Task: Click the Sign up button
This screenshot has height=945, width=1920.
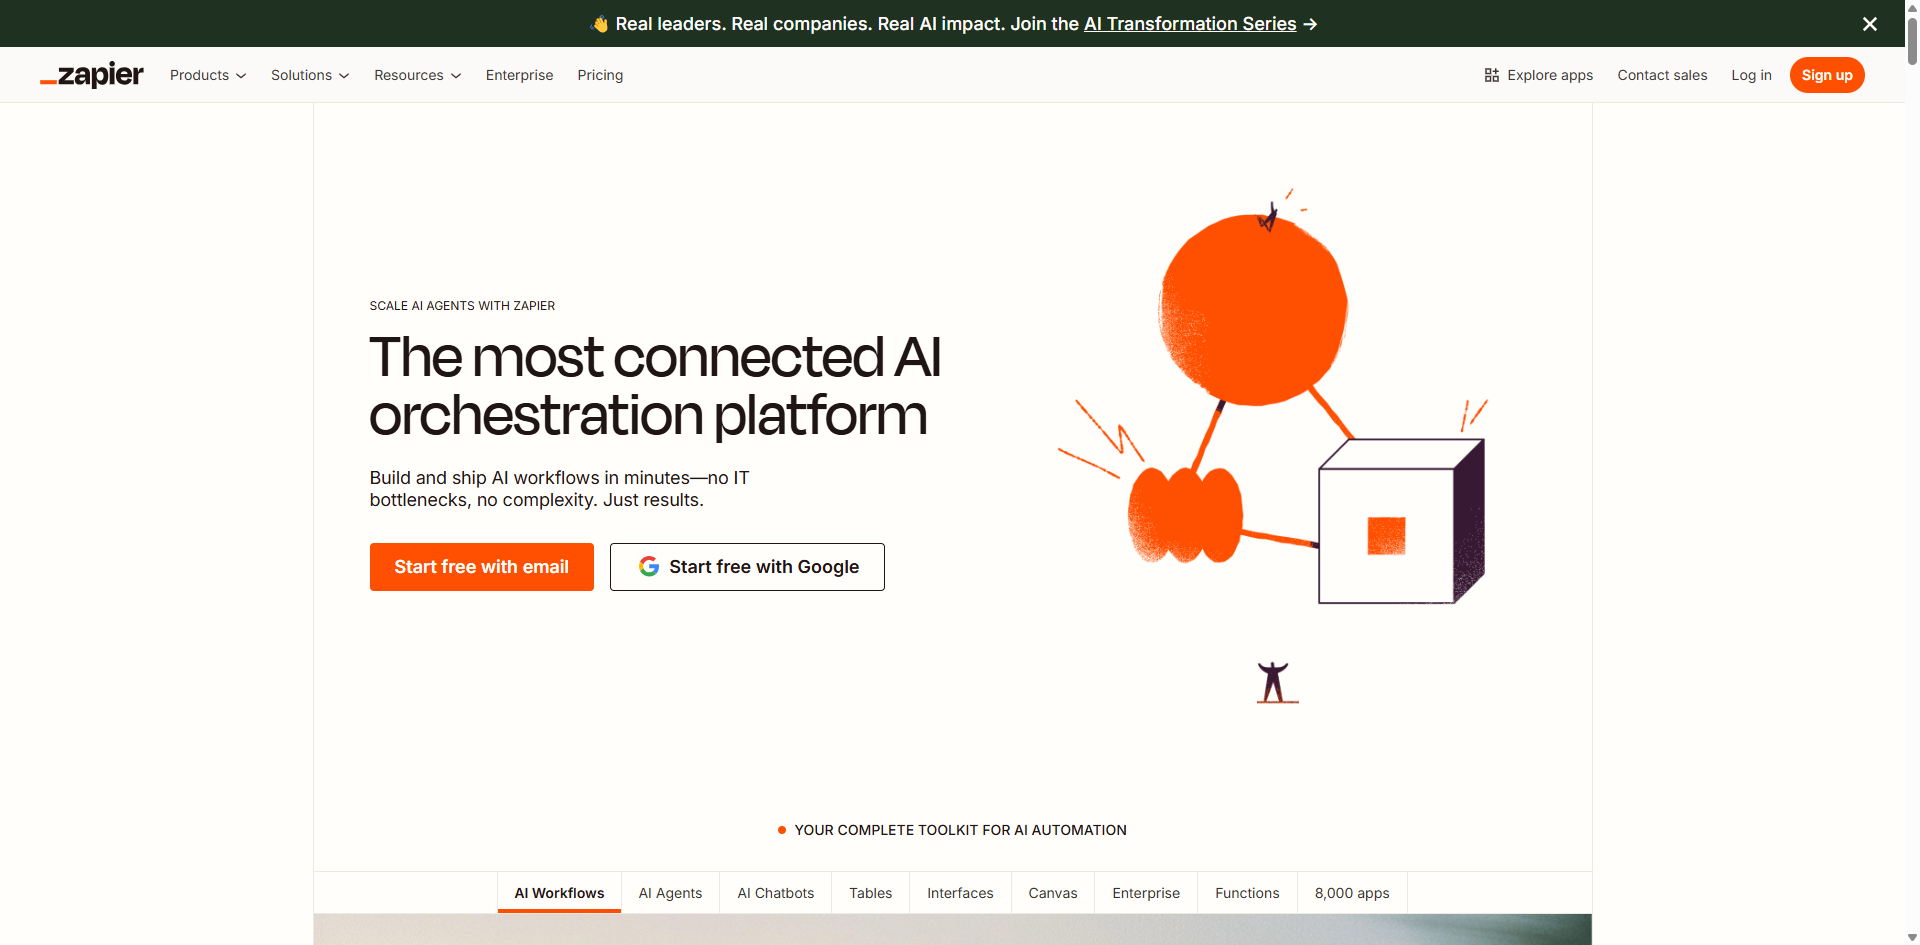Action: [x=1827, y=75]
